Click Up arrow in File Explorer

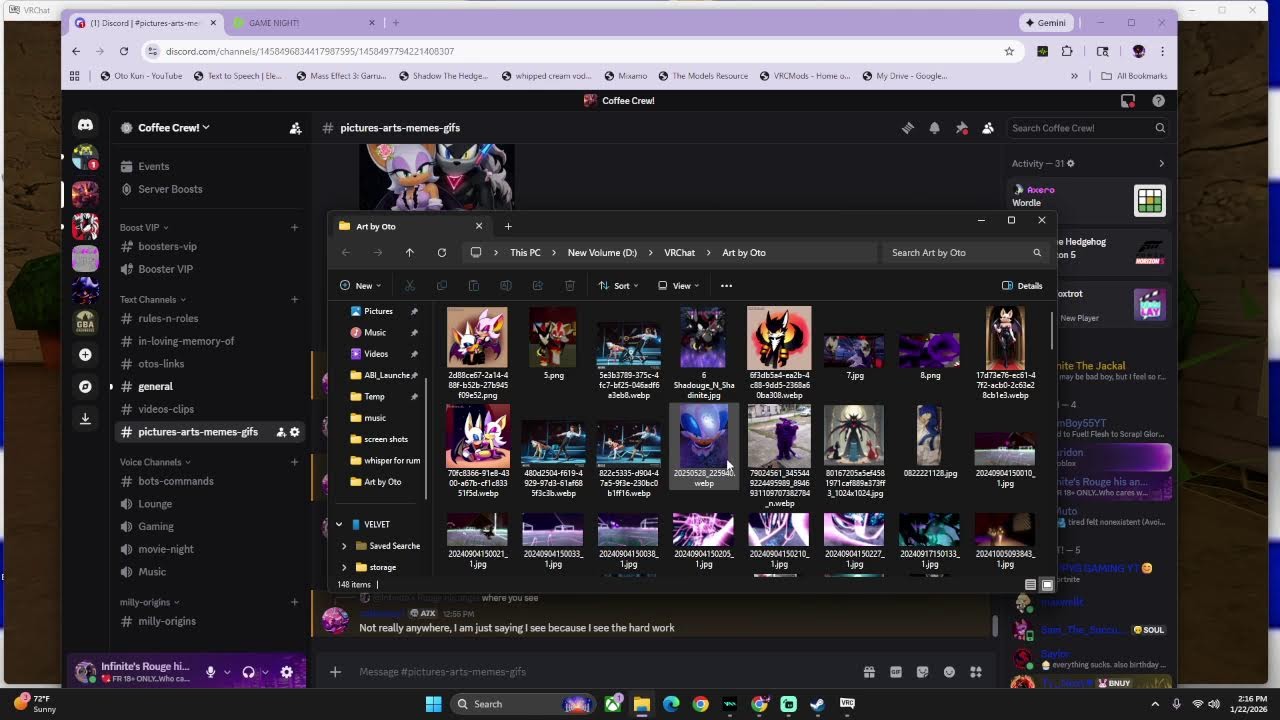pos(409,252)
